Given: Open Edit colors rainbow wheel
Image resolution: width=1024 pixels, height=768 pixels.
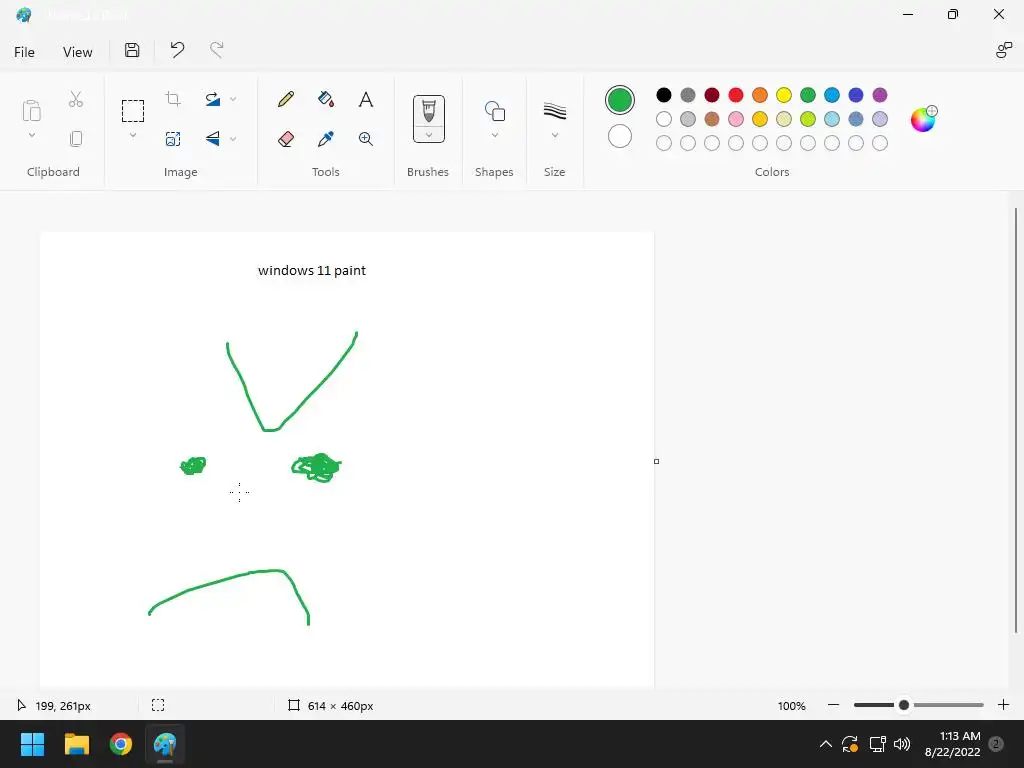Looking at the screenshot, I should click(x=923, y=119).
